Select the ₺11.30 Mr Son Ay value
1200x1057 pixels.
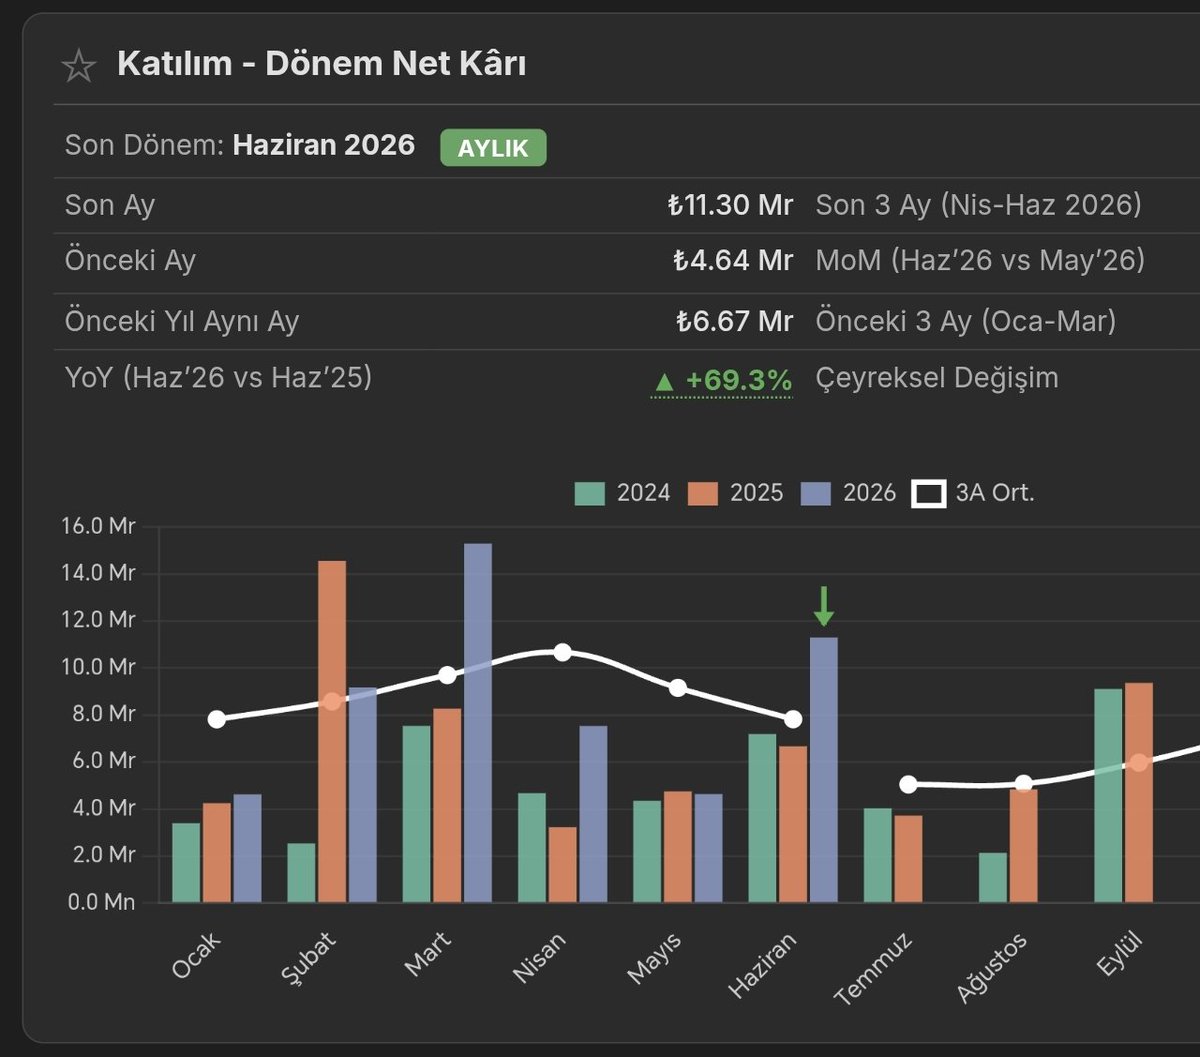[x=730, y=206]
